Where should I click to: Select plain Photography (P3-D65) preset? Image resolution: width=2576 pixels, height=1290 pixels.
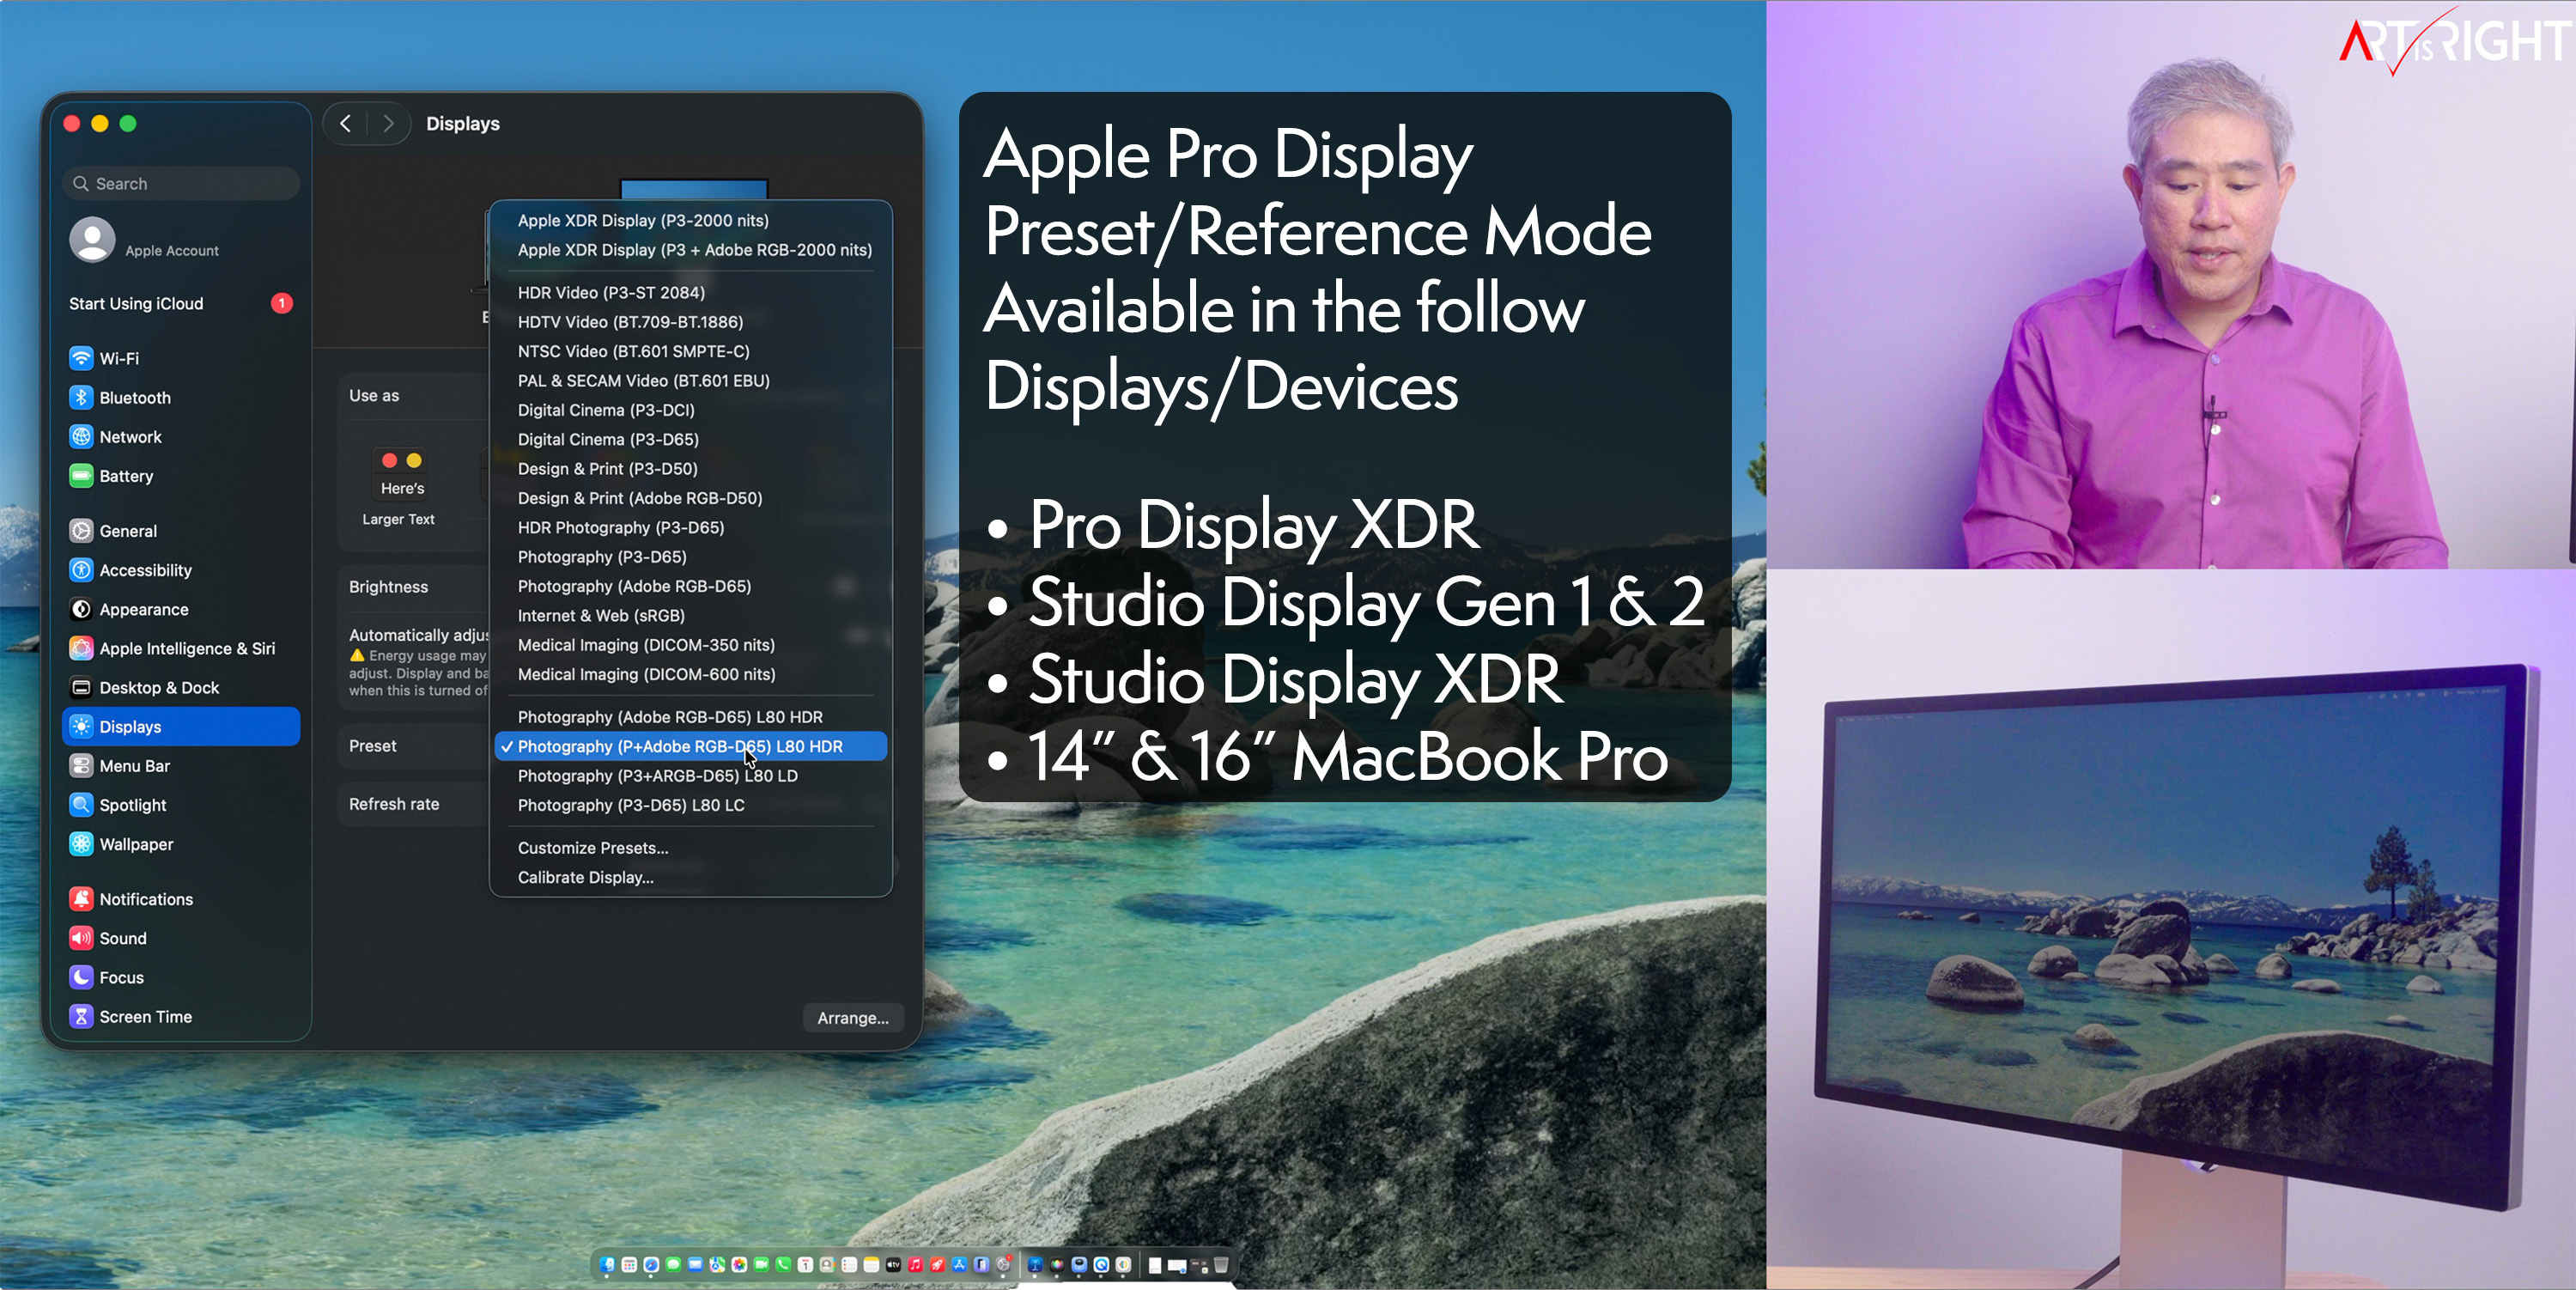690,557
